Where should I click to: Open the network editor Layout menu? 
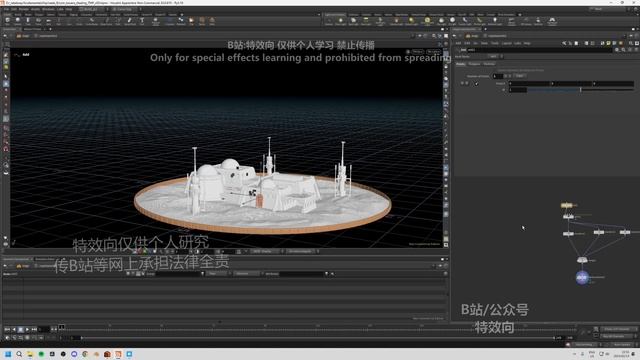click(507, 43)
